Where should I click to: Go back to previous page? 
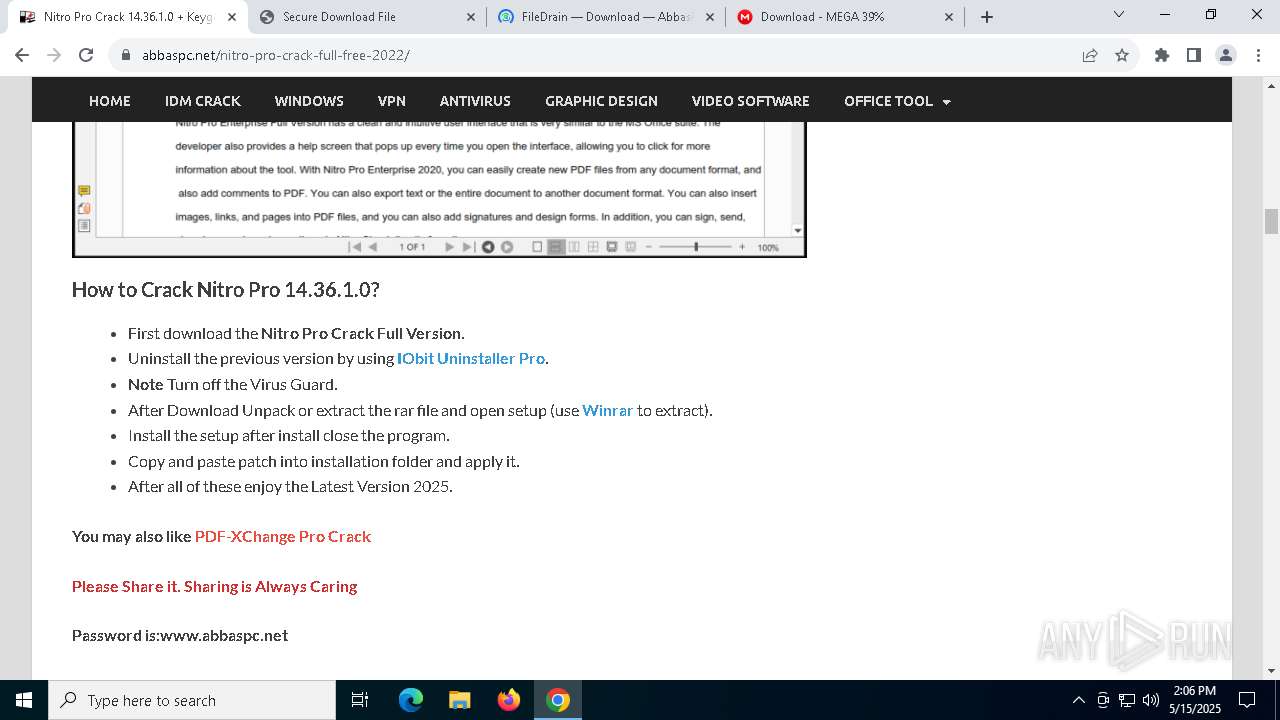[22, 55]
